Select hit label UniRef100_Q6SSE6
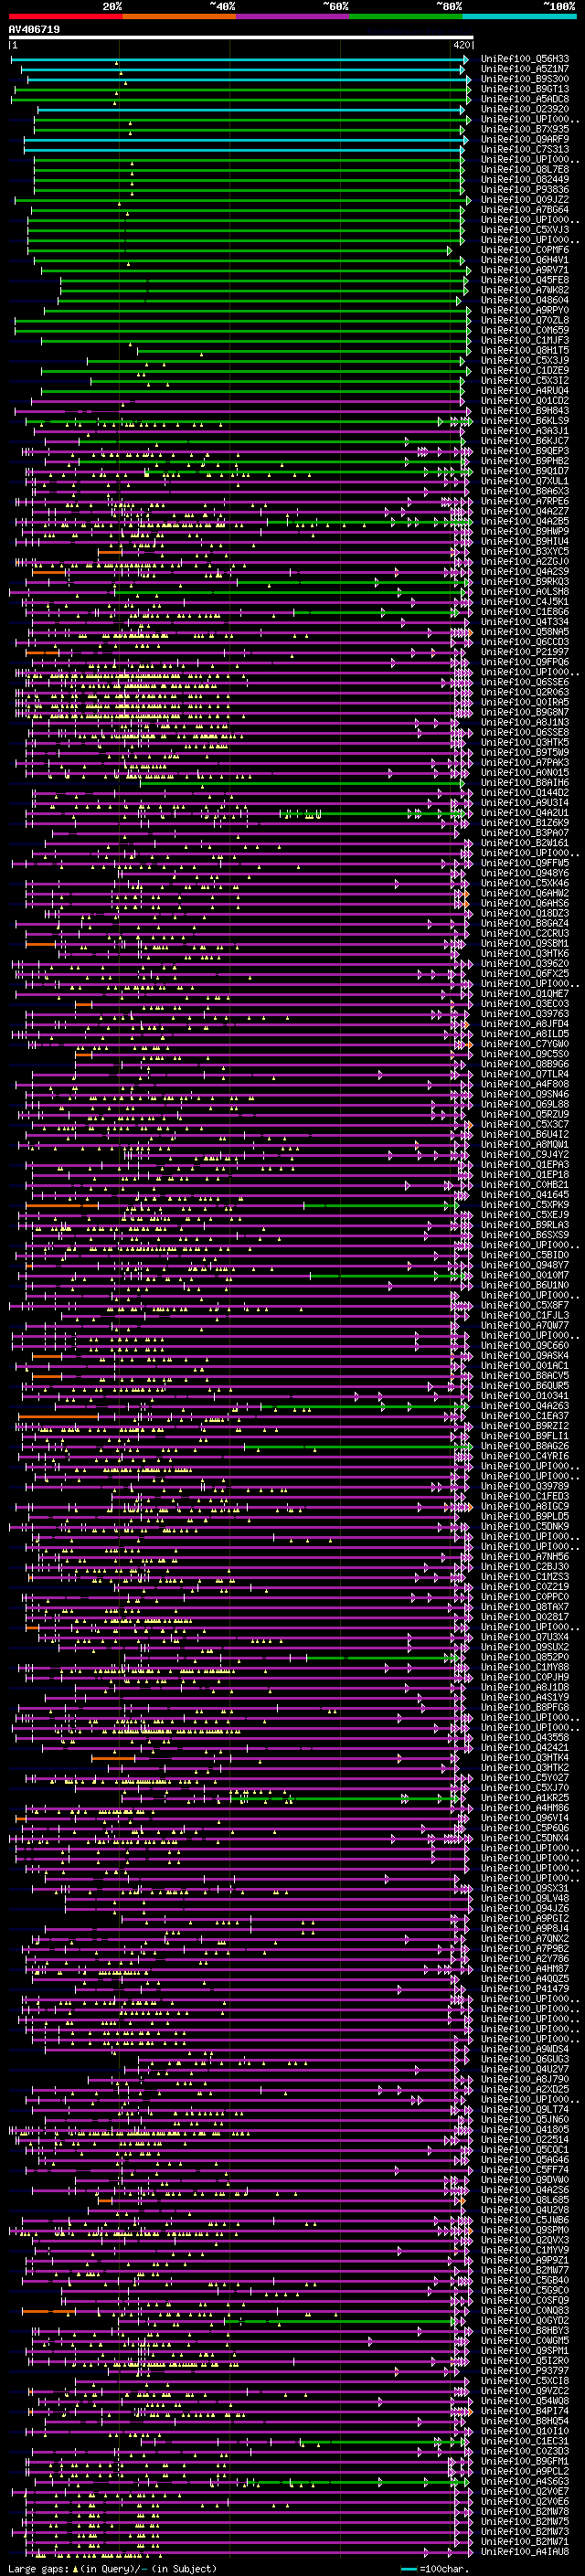 click(x=525, y=682)
